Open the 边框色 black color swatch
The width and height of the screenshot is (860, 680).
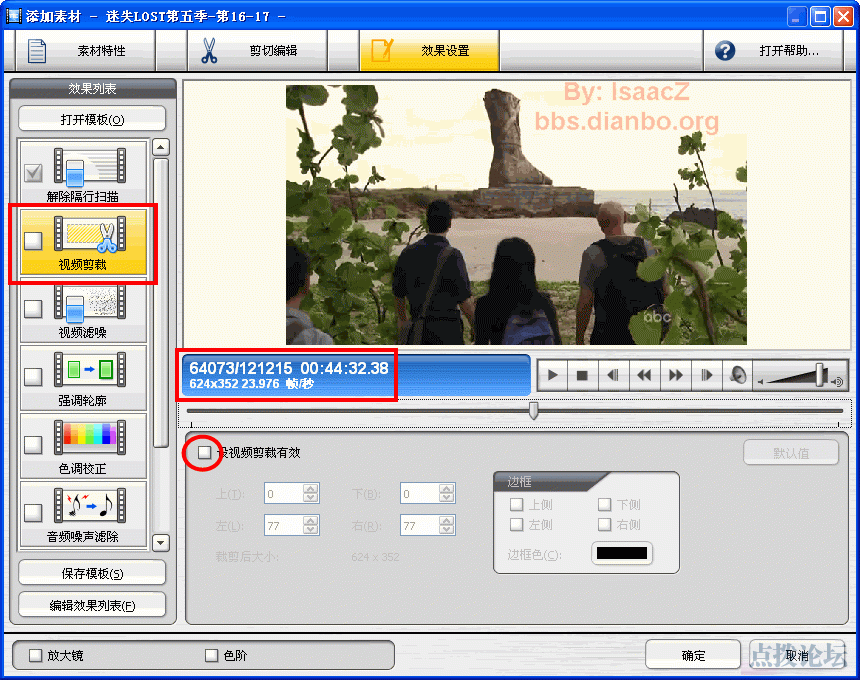coord(621,553)
